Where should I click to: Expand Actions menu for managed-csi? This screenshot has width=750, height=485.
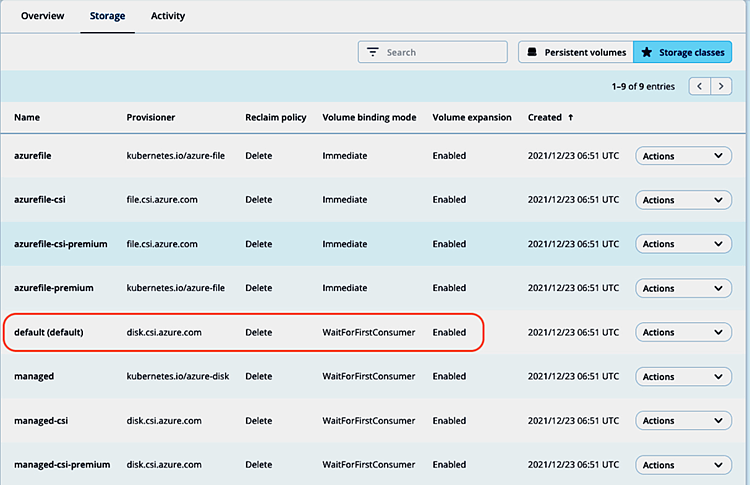pyautogui.click(x=683, y=421)
